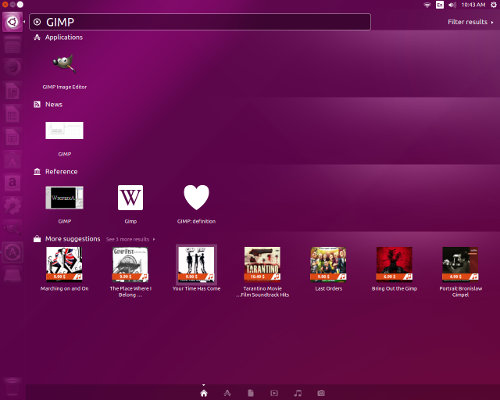Open the GIMP news result thumbnail
Image resolution: width=500 pixels, height=400 pixels.
coord(64,130)
